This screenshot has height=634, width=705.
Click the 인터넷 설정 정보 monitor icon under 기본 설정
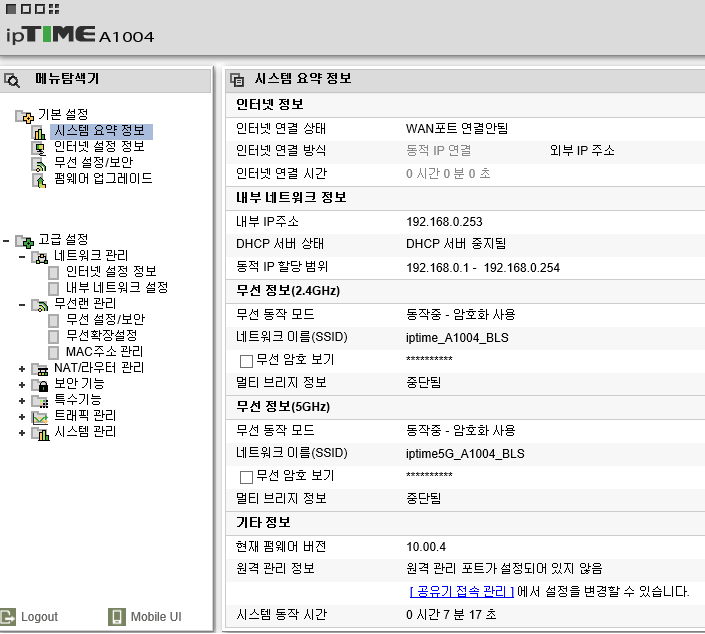[39, 148]
